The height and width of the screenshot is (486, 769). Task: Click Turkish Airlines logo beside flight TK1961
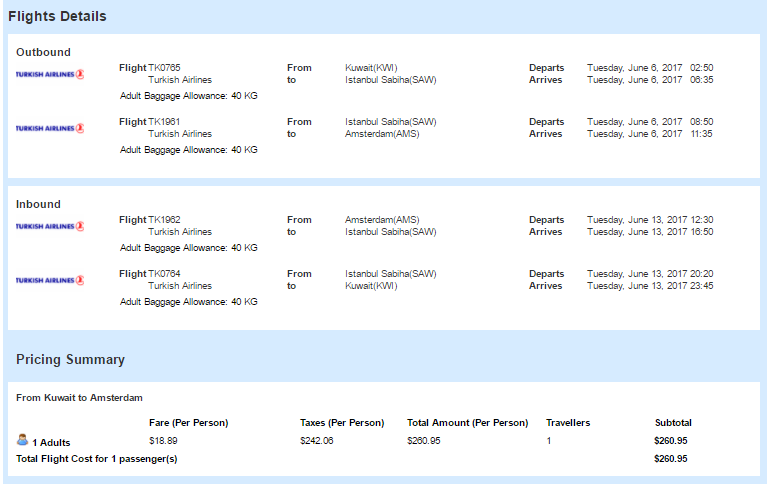[50, 128]
